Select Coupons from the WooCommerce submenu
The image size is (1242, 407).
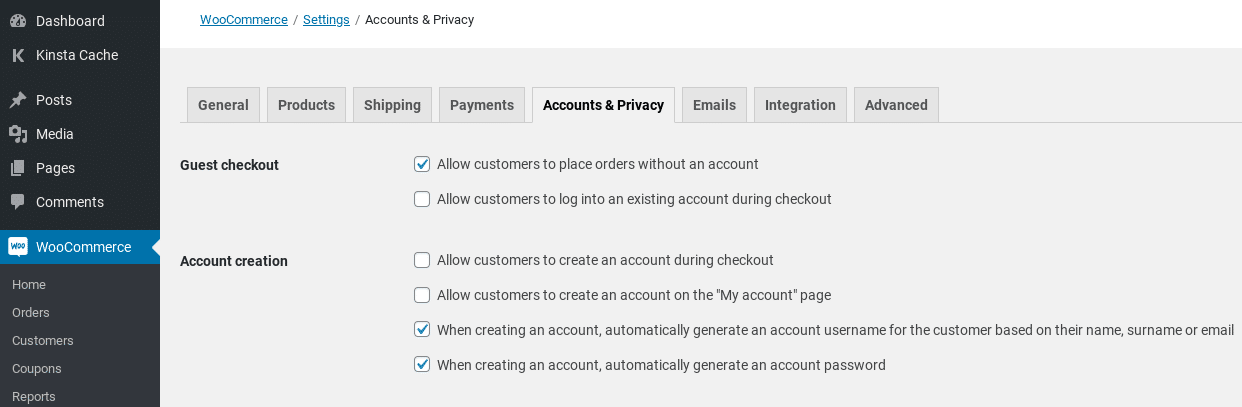tap(36, 369)
